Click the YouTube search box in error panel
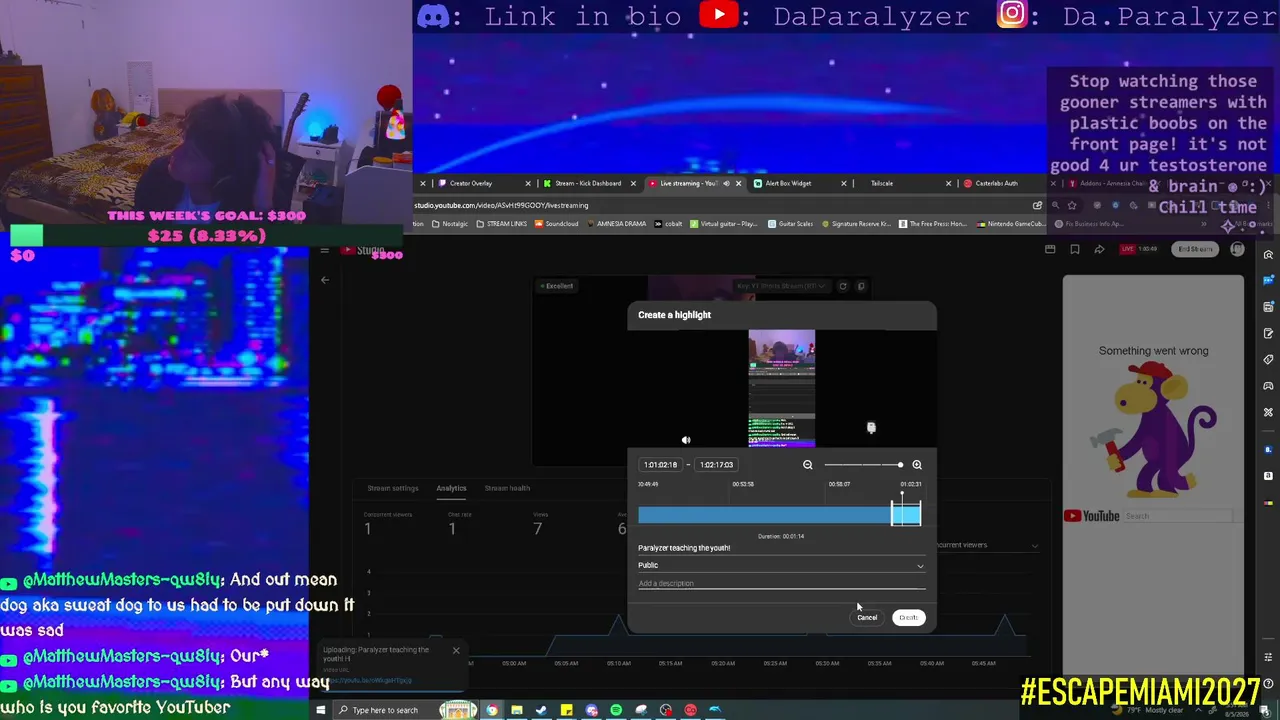1280x720 pixels. click(1178, 516)
